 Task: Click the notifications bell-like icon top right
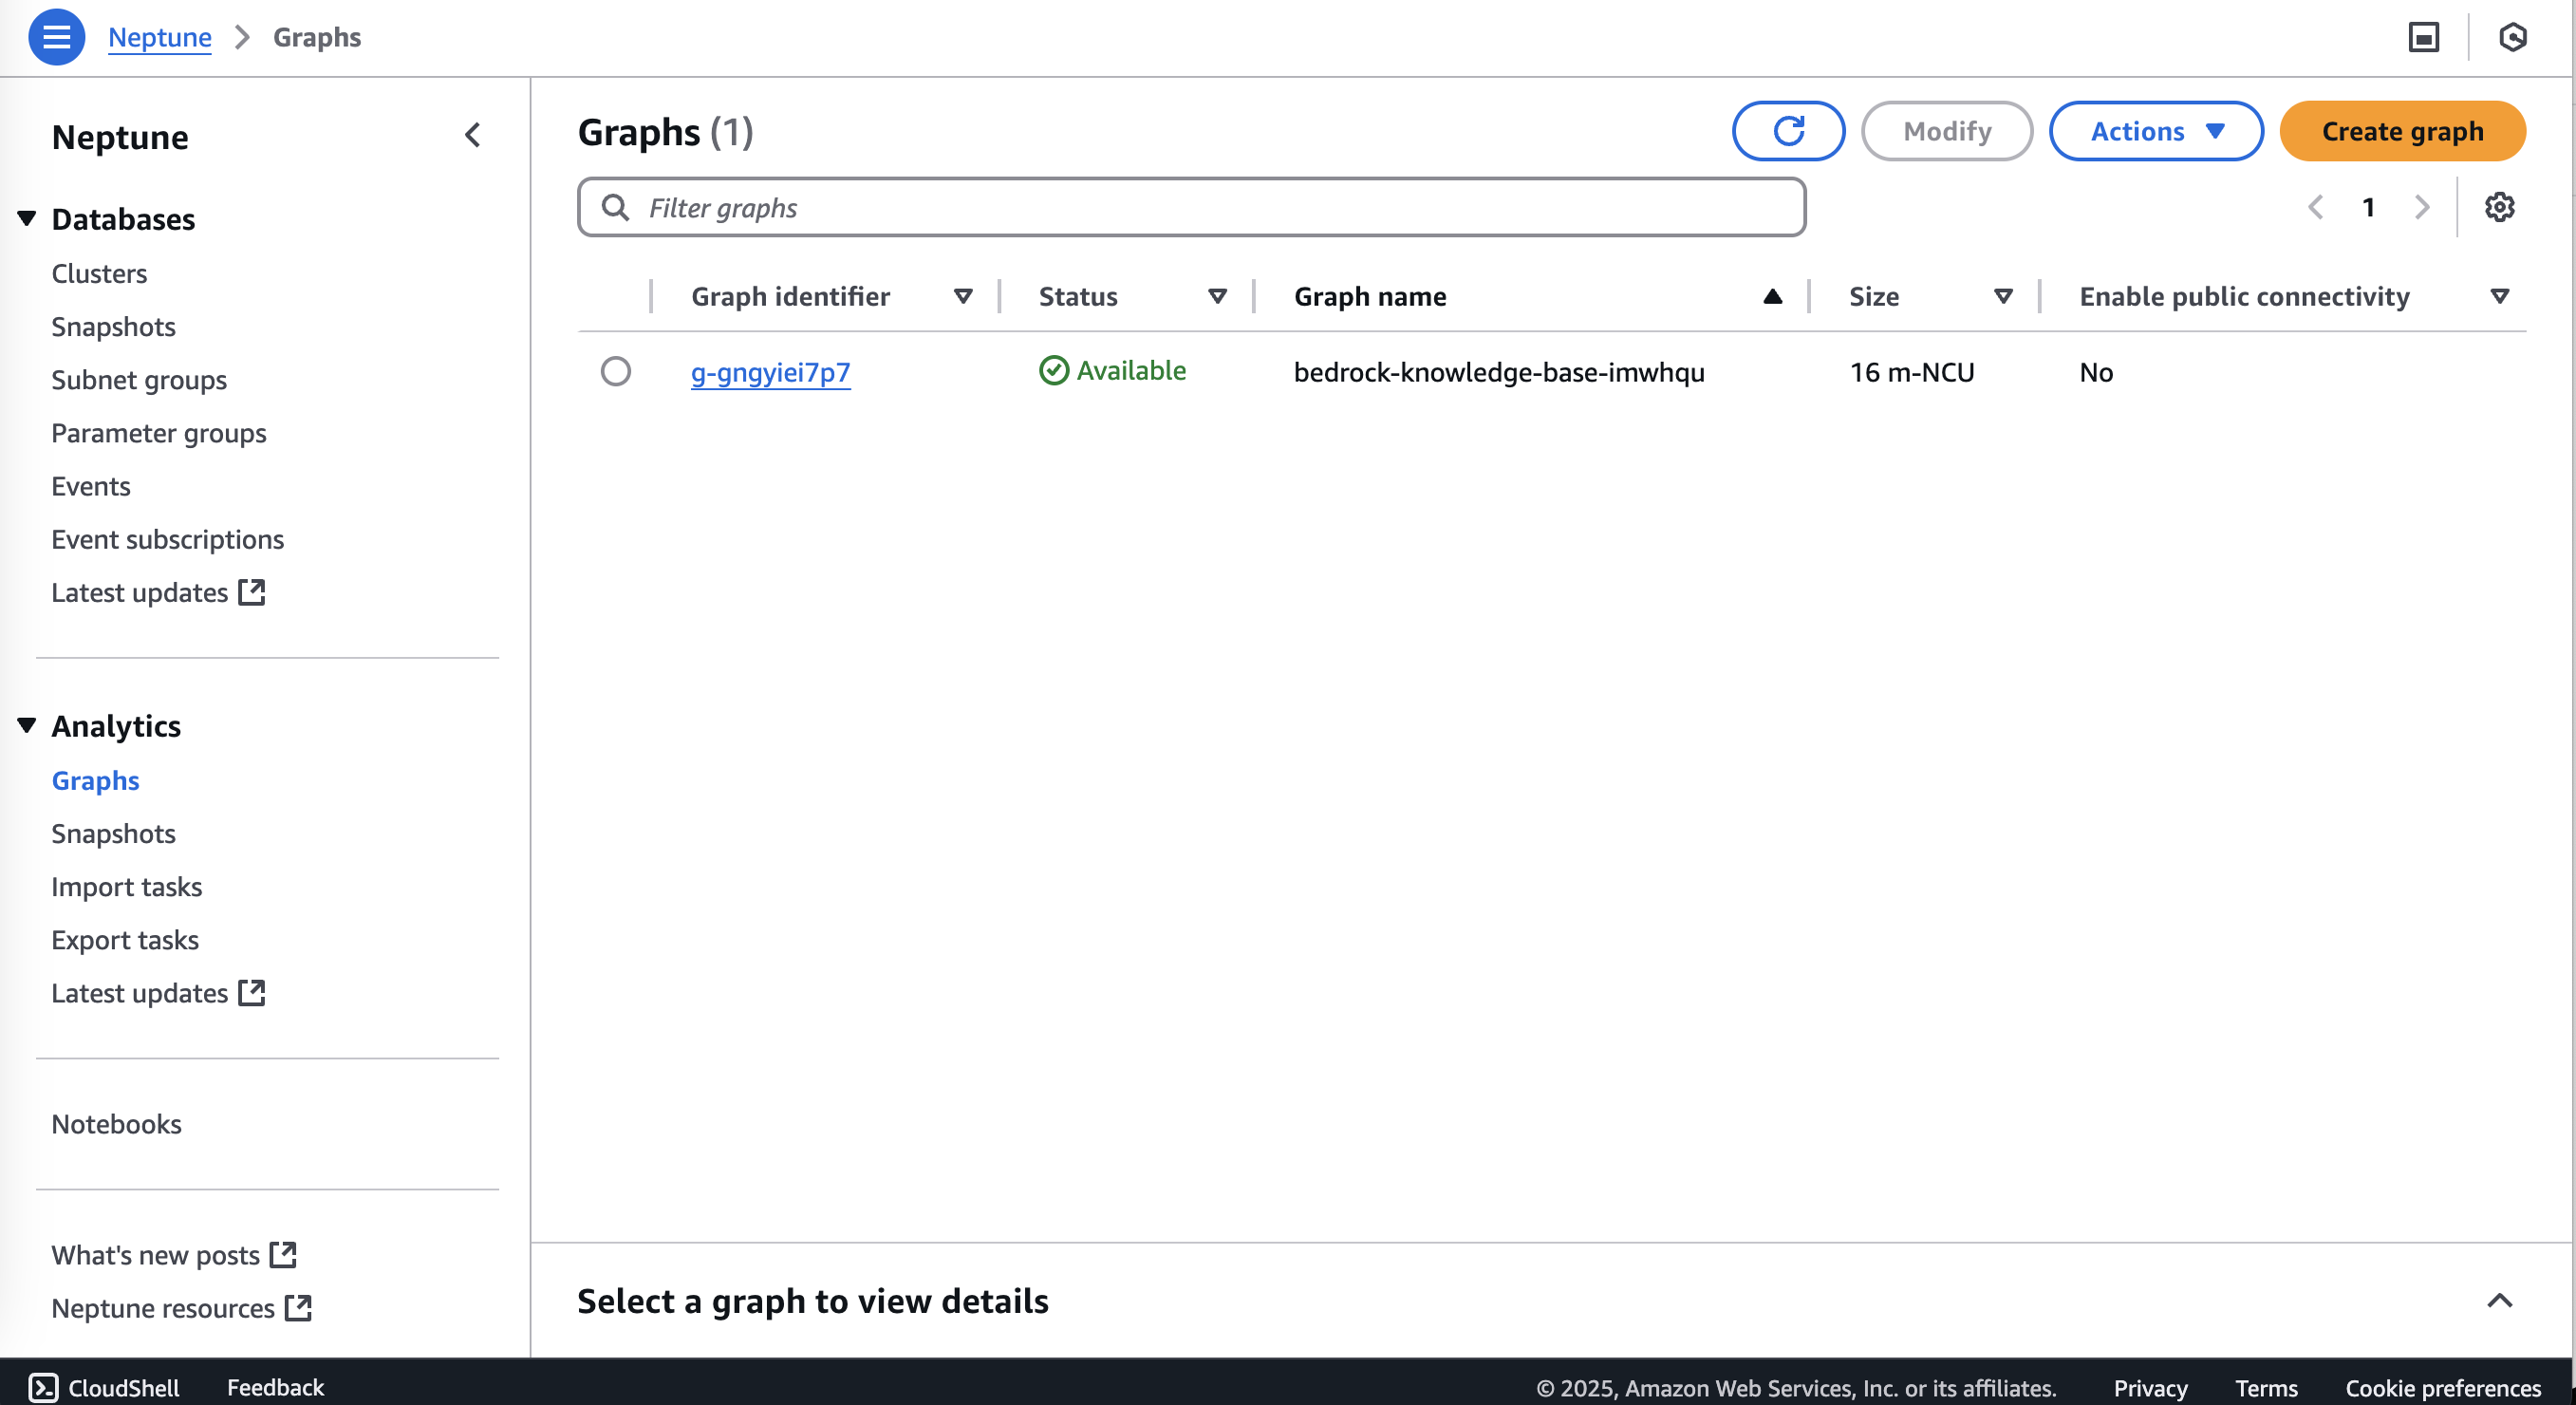pyautogui.click(x=2513, y=37)
